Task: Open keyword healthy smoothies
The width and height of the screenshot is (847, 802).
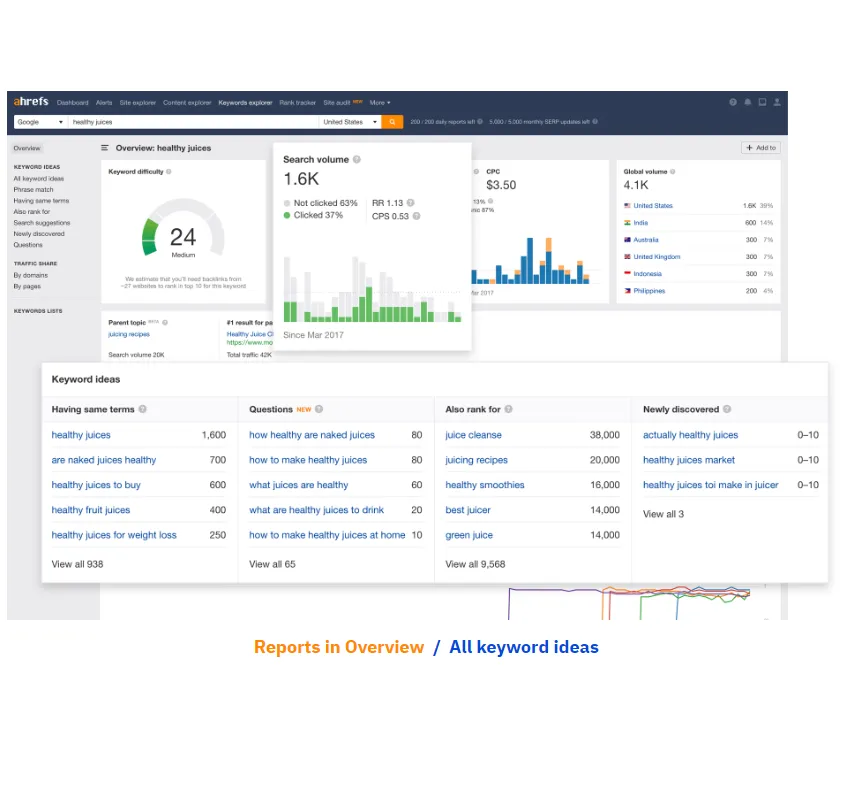Action: (x=485, y=485)
